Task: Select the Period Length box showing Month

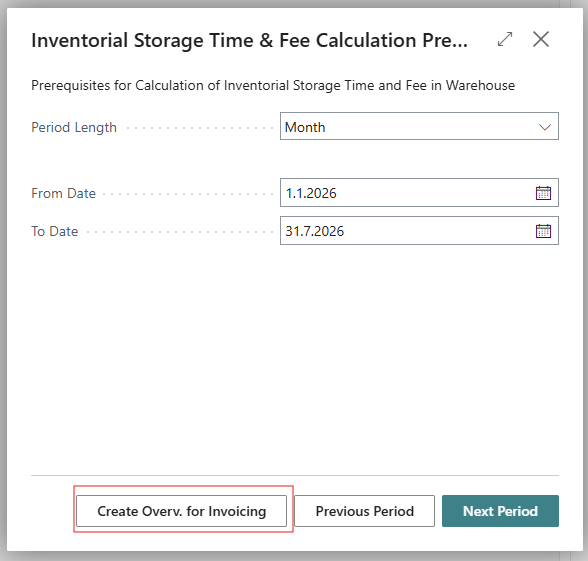Action: click(x=419, y=126)
